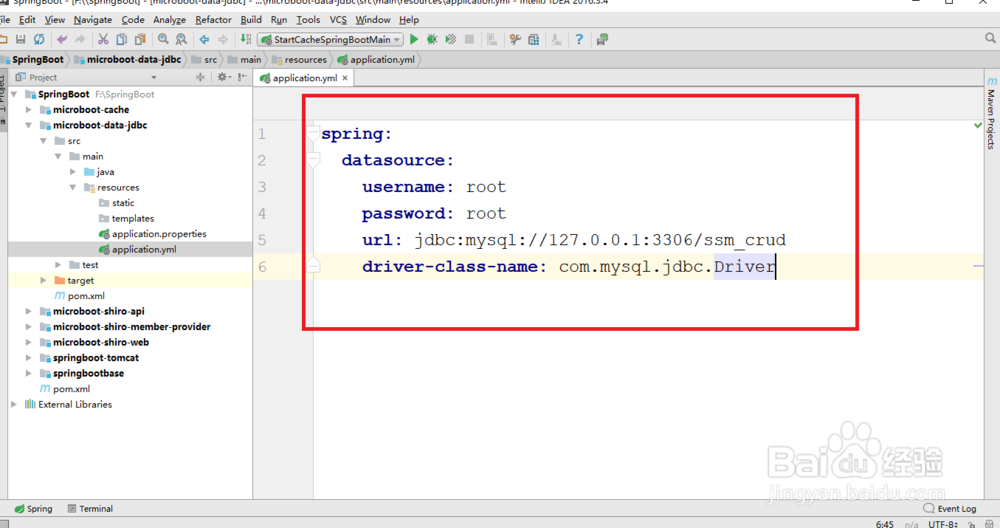
Task: Open the Terminal tool window button
Action: pos(90,509)
